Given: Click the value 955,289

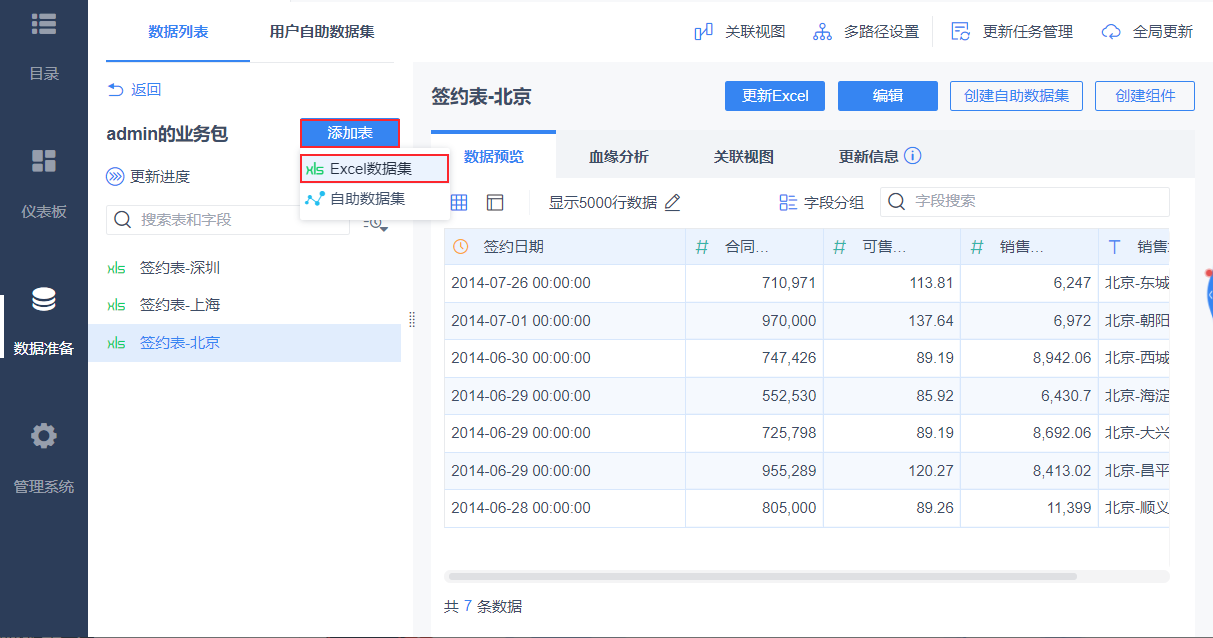Looking at the screenshot, I should point(788,471).
